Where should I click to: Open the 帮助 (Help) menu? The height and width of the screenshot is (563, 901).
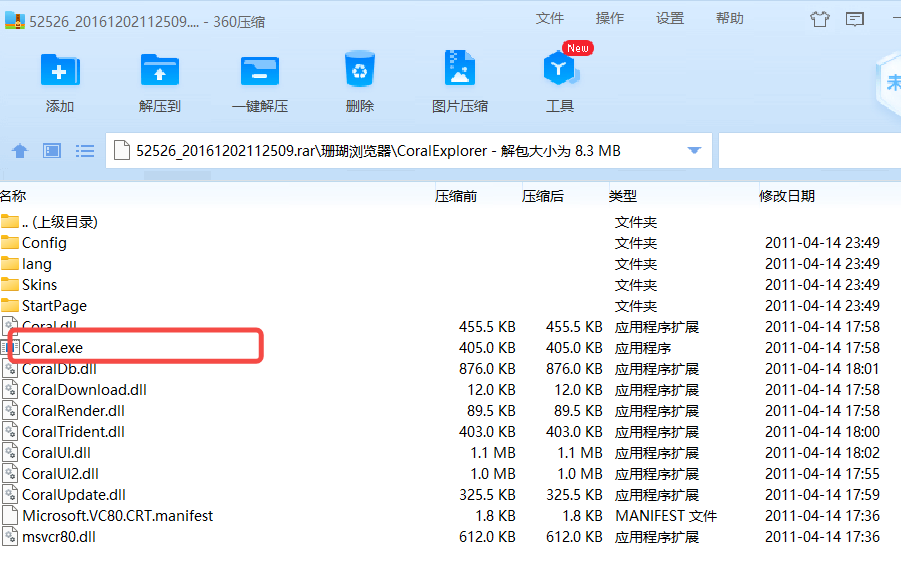[x=730, y=18]
